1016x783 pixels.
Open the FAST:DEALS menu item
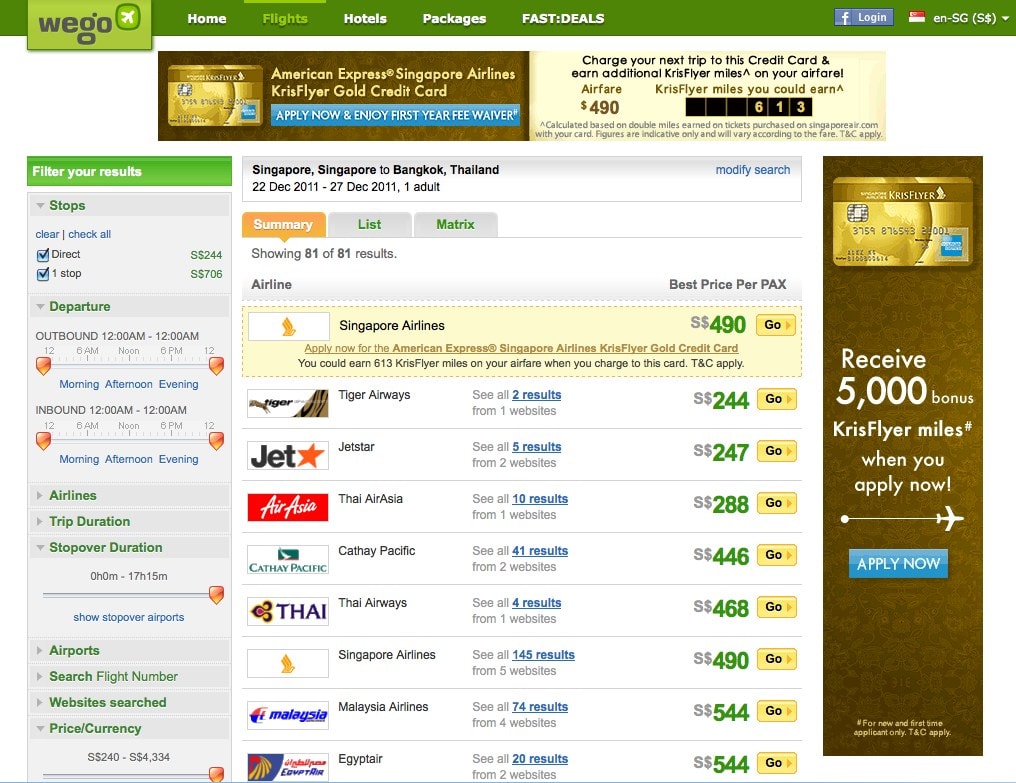563,19
